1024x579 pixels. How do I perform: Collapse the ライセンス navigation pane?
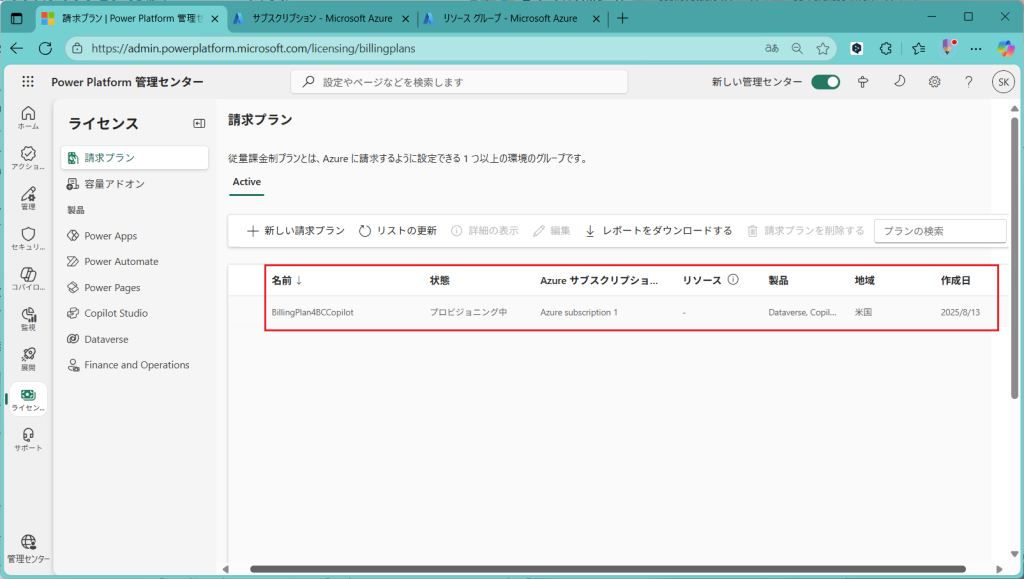click(199, 123)
